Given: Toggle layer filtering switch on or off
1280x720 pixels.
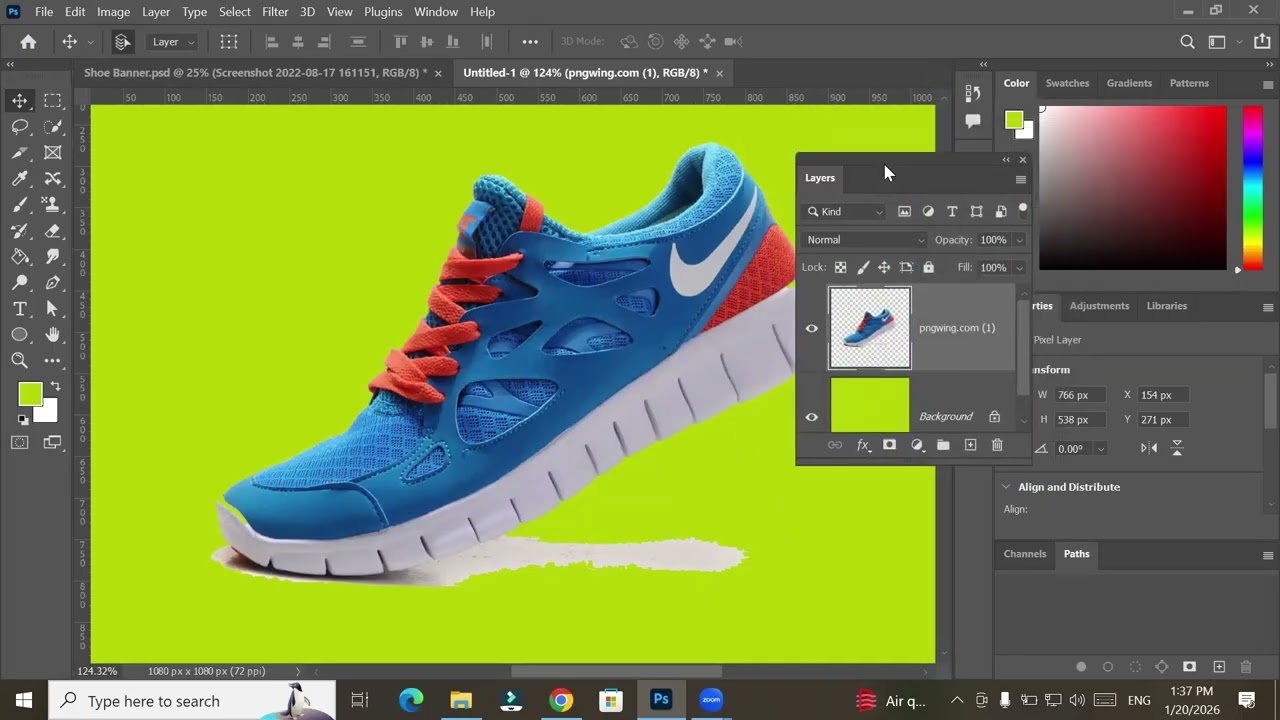Looking at the screenshot, I should tap(1022, 209).
